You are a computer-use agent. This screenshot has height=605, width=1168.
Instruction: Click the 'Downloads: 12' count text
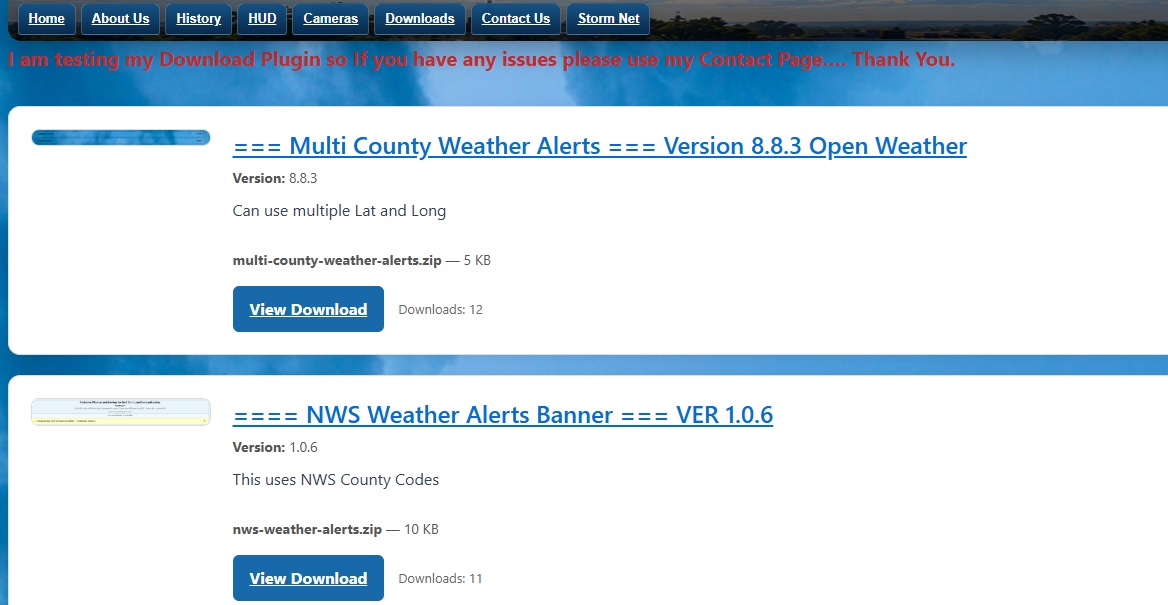tap(440, 309)
